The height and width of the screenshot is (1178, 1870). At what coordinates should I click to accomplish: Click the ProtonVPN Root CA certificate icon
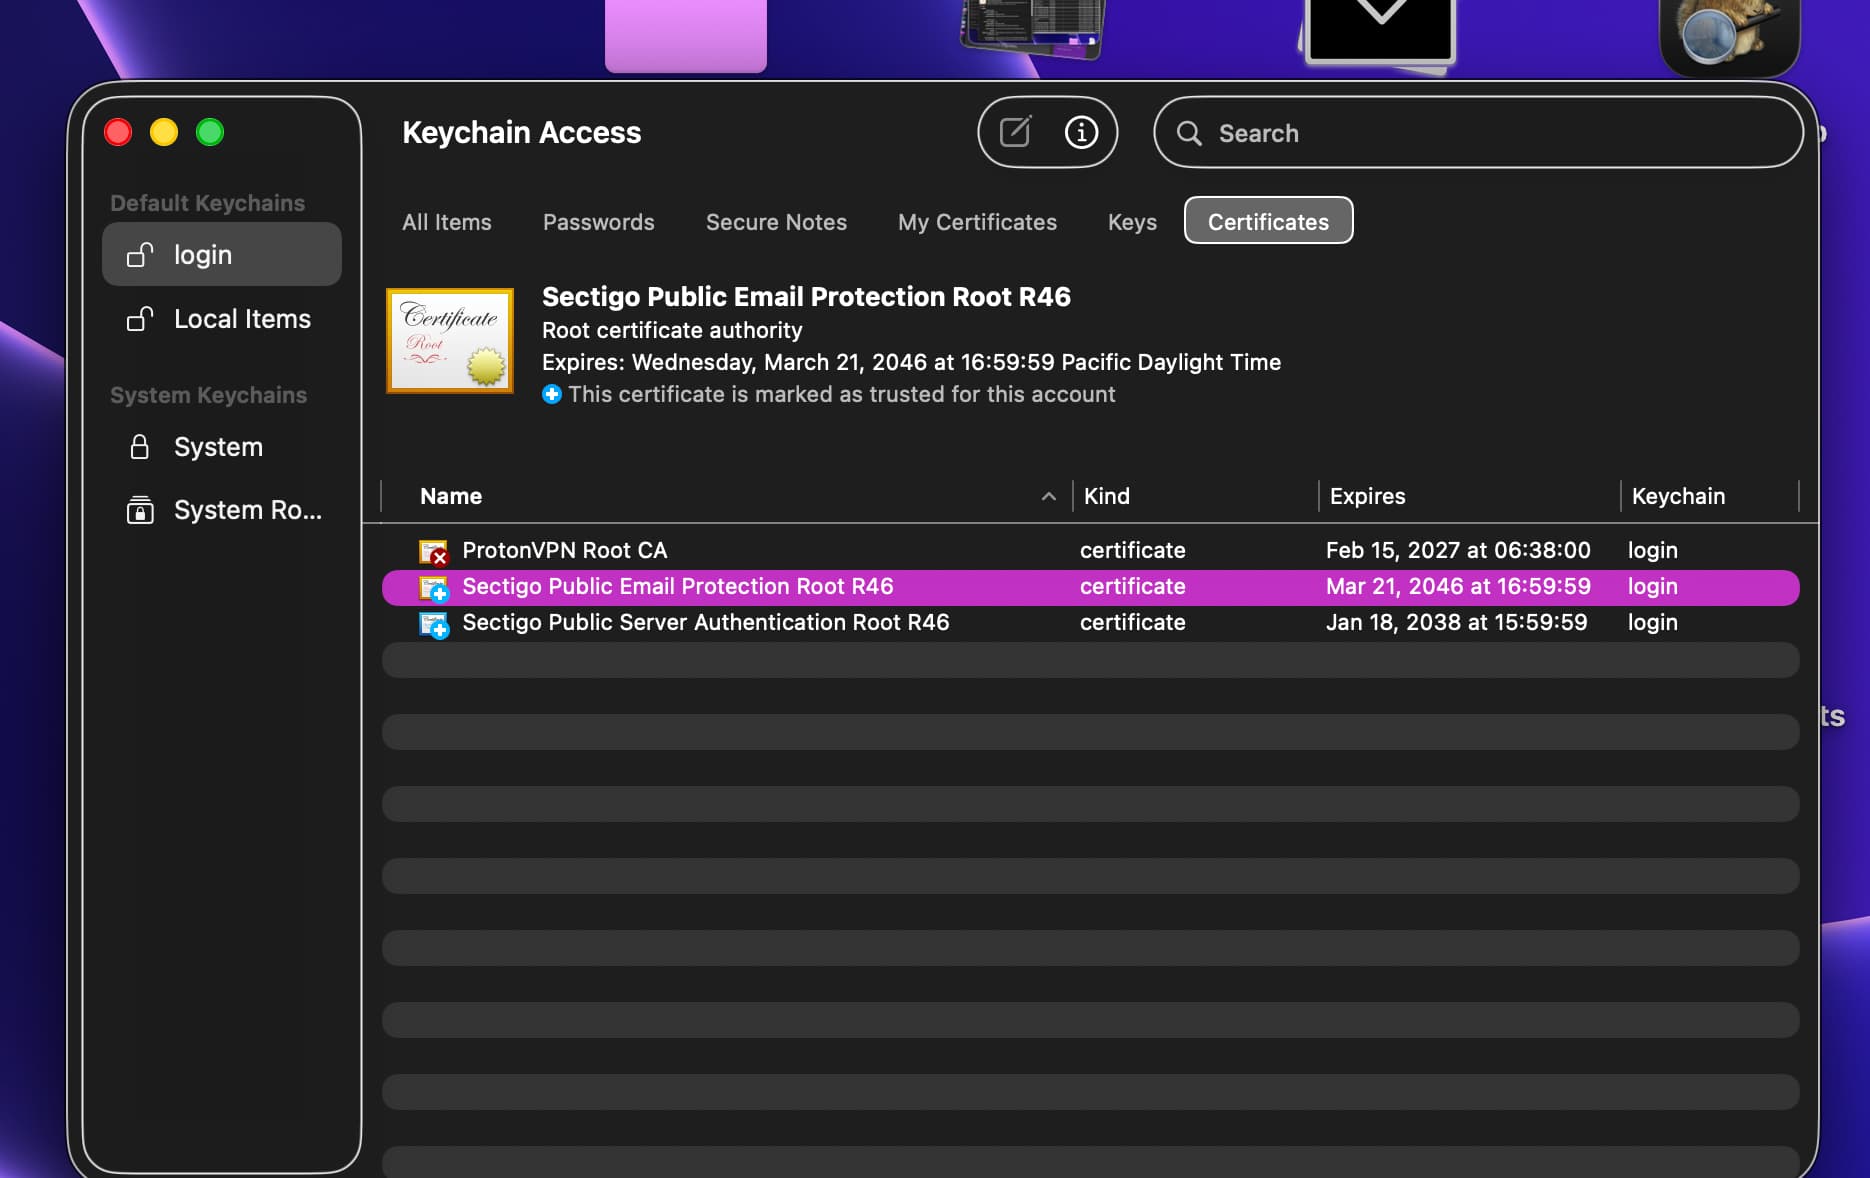coord(433,551)
